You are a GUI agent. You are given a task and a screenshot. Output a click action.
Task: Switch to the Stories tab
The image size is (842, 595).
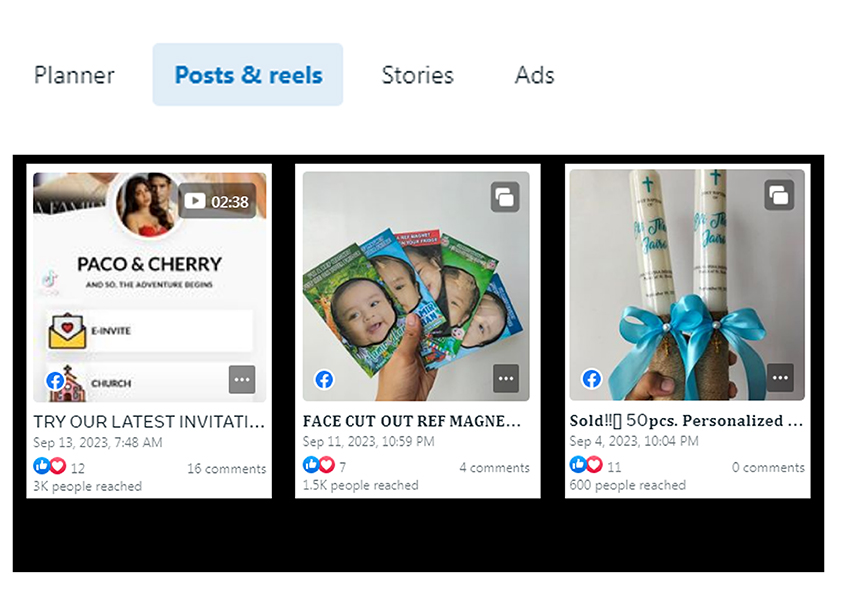417,75
